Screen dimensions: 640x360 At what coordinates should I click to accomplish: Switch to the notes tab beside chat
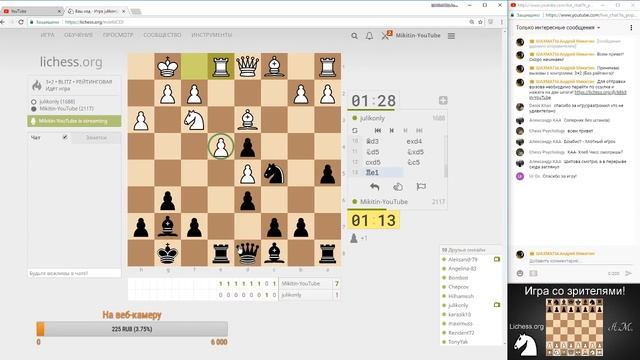tap(96, 138)
